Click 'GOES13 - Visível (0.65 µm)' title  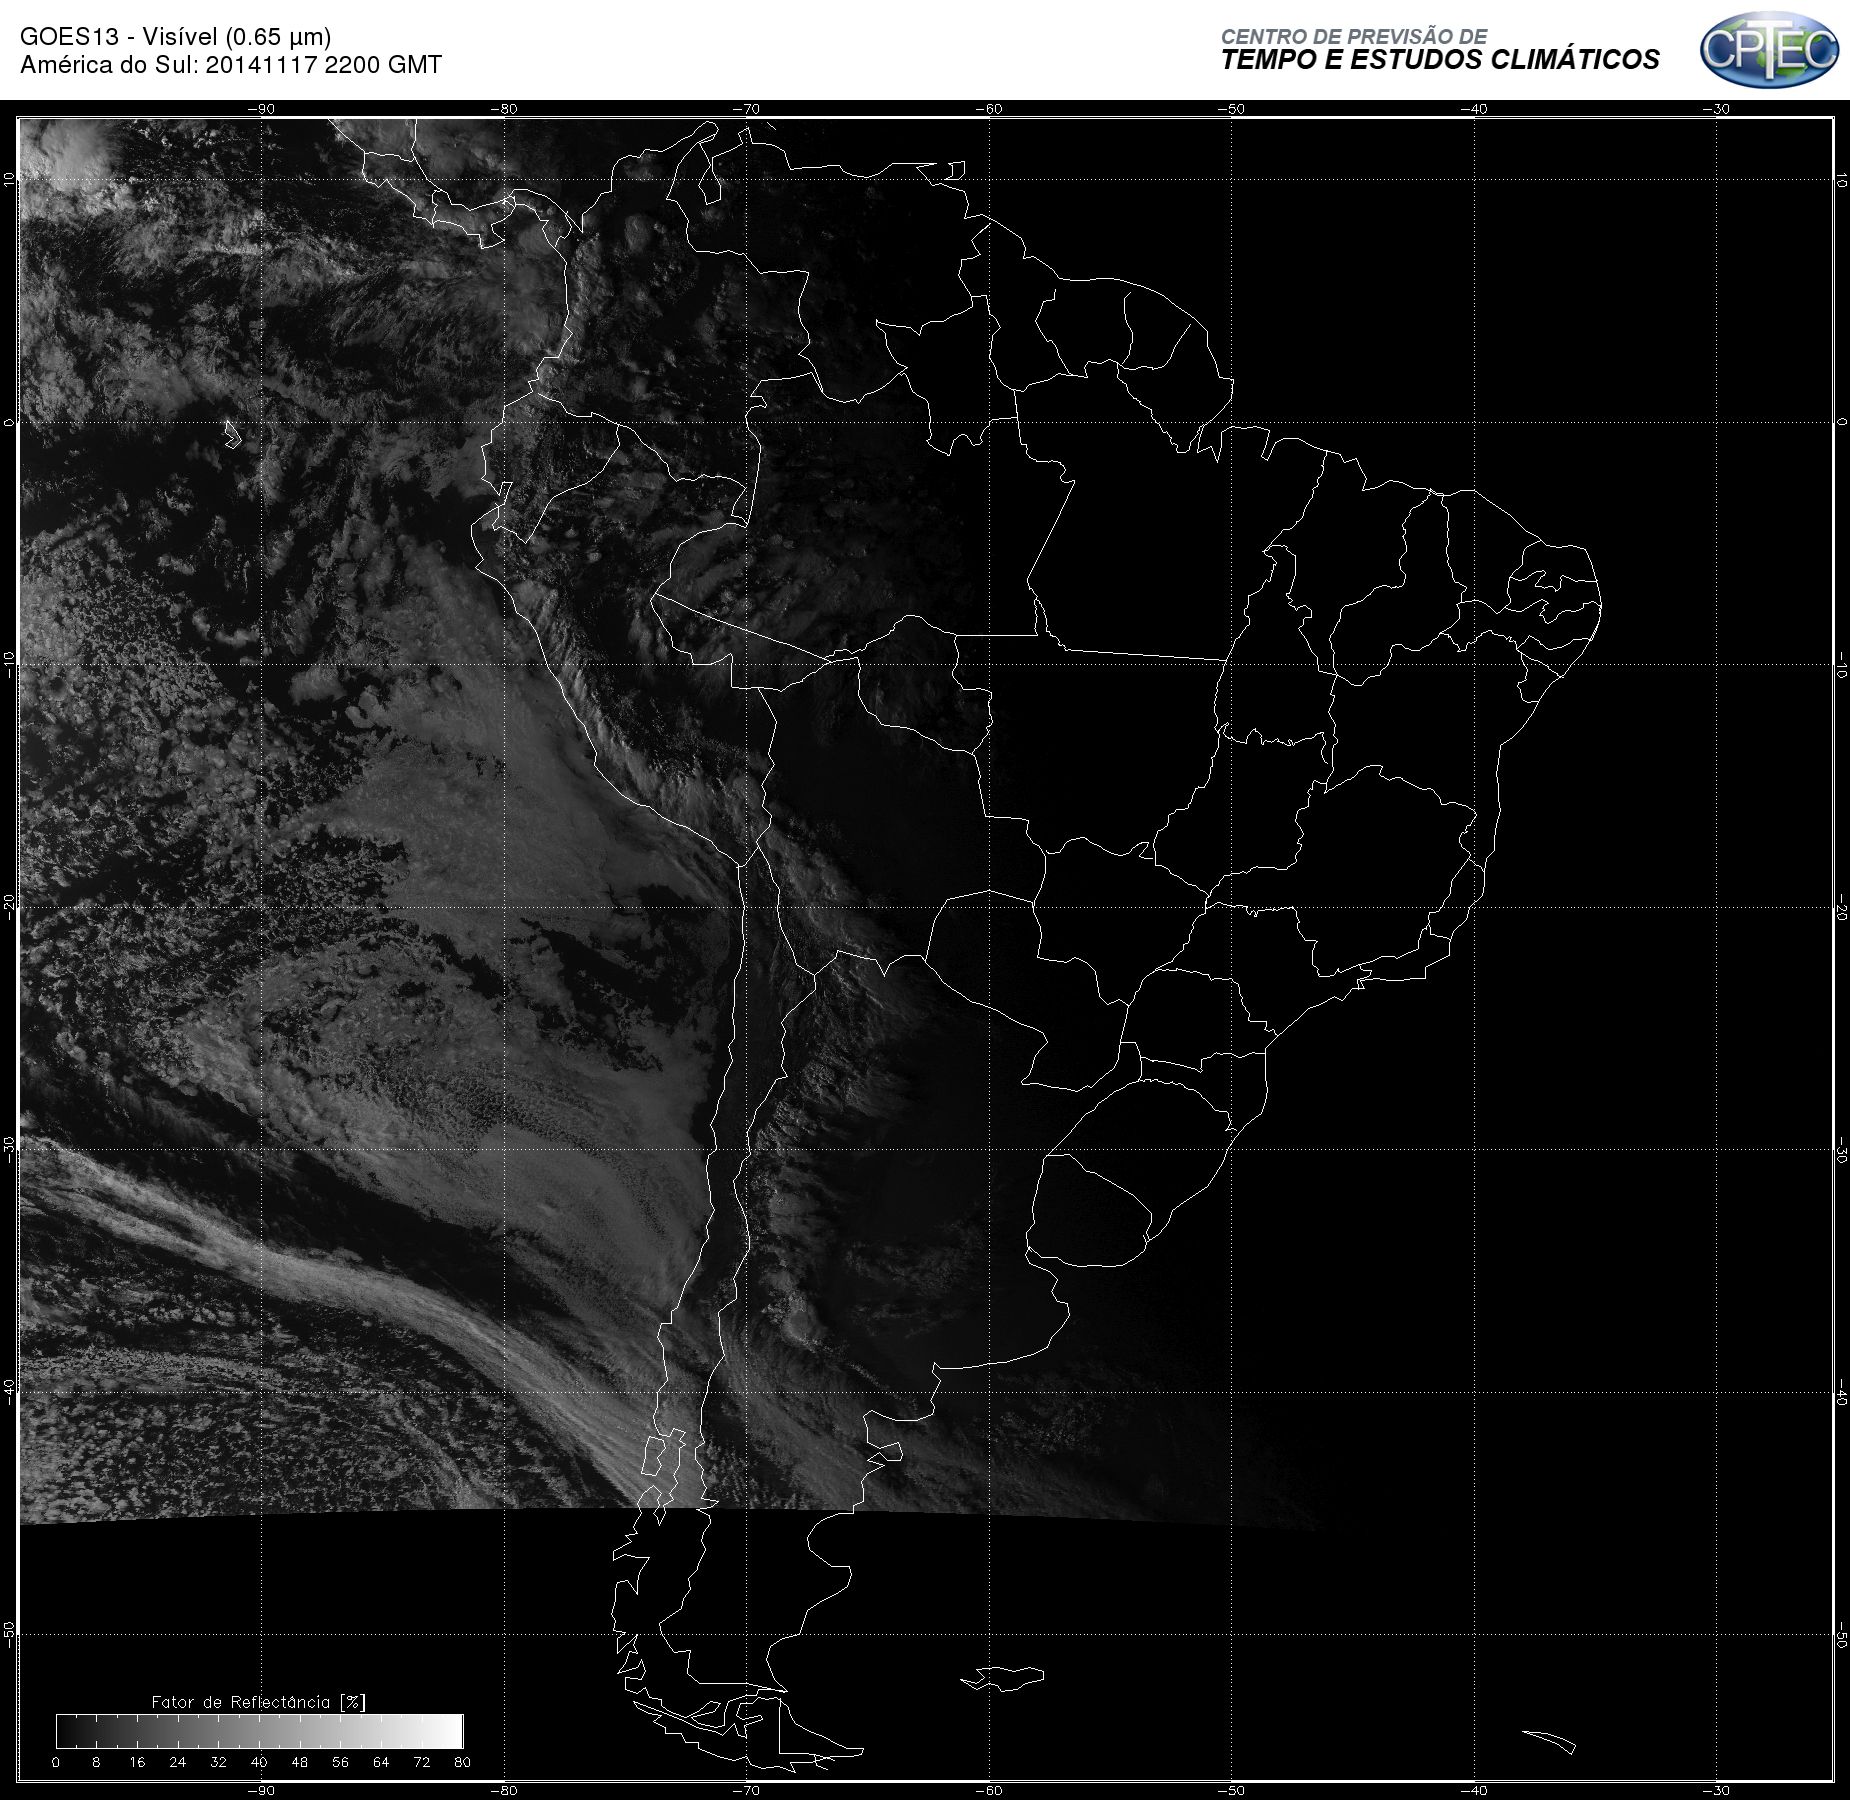[x=176, y=37]
